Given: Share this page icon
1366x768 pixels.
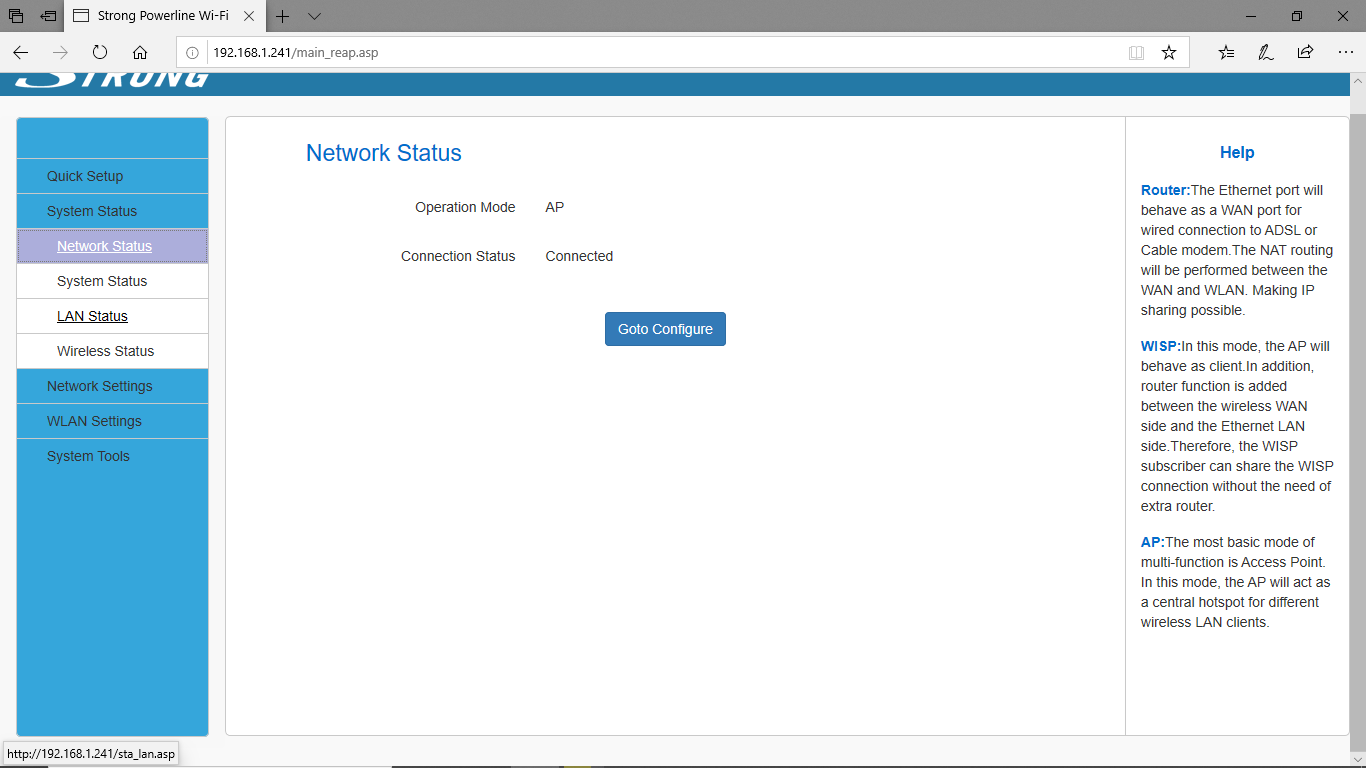Looking at the screenshot, I should tap(1305, 52).
